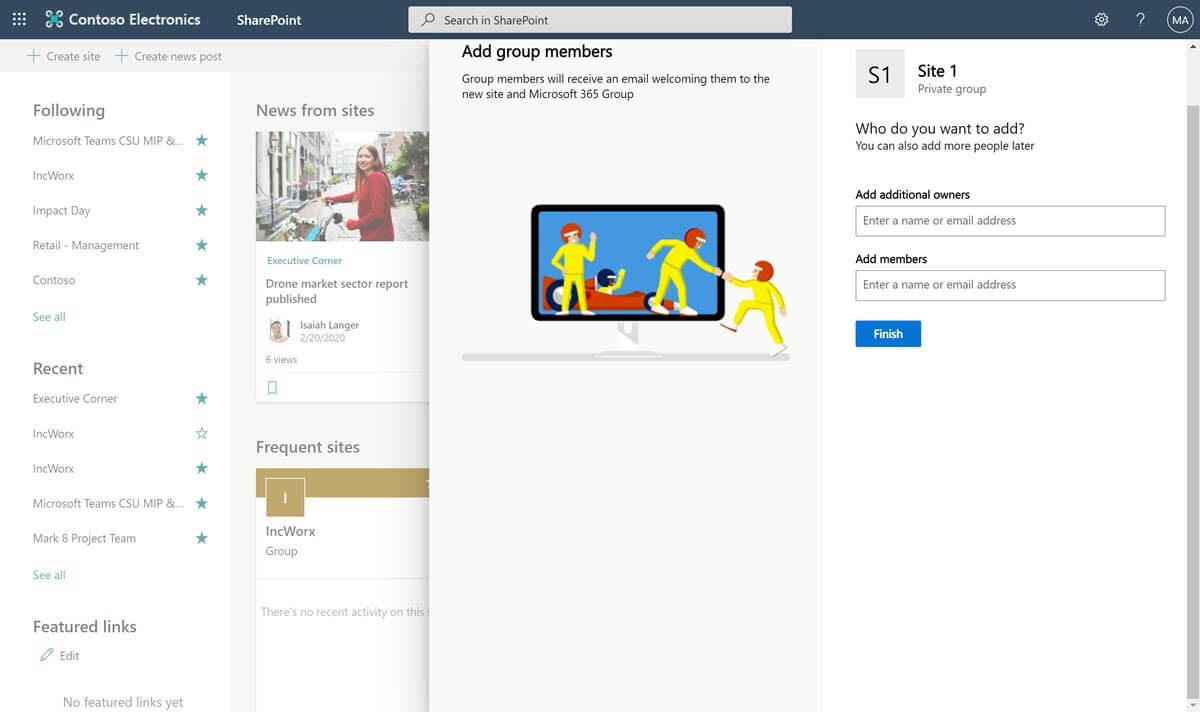Click the Search in SharePoint box

tap(600, 19)
